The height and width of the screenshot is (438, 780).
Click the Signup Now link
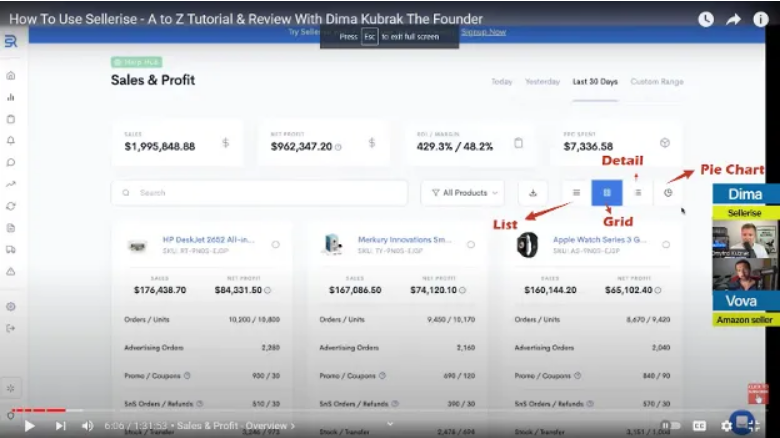483,32
